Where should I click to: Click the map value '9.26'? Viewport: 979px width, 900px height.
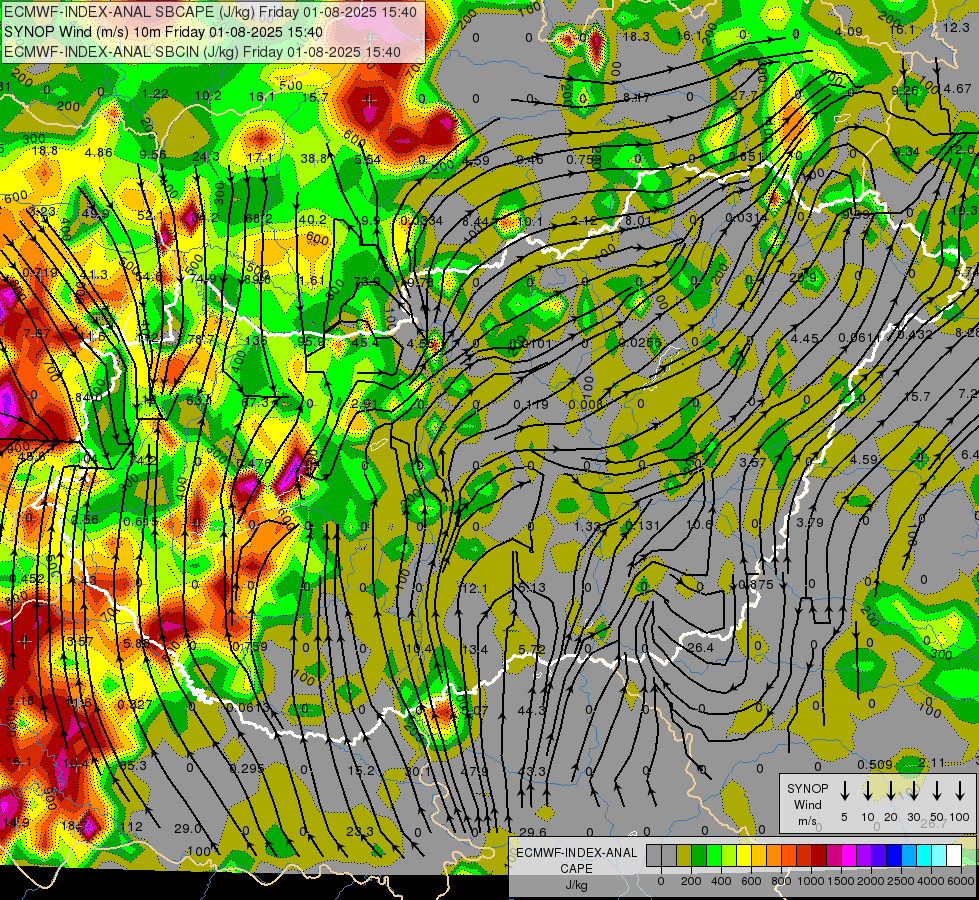click(x=905, y=91)
